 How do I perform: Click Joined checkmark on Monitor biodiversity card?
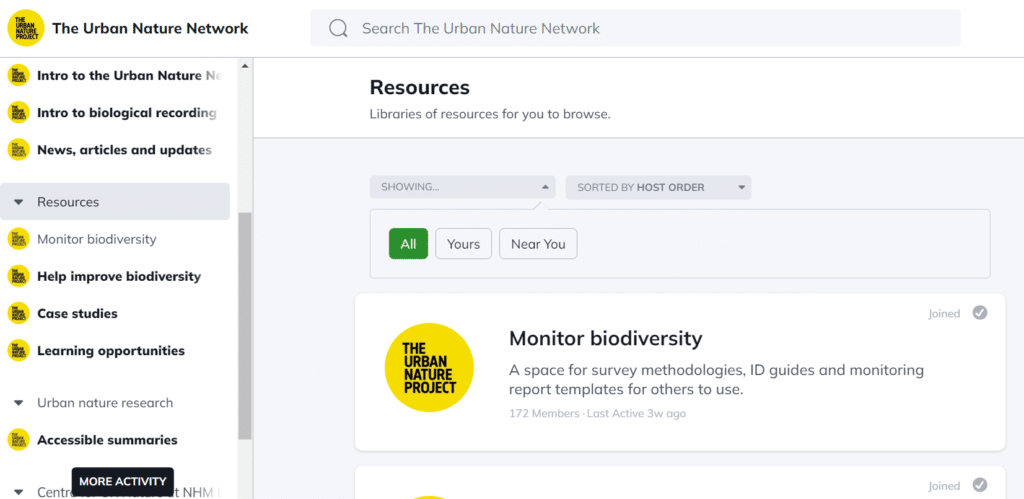tap(980, 313)
